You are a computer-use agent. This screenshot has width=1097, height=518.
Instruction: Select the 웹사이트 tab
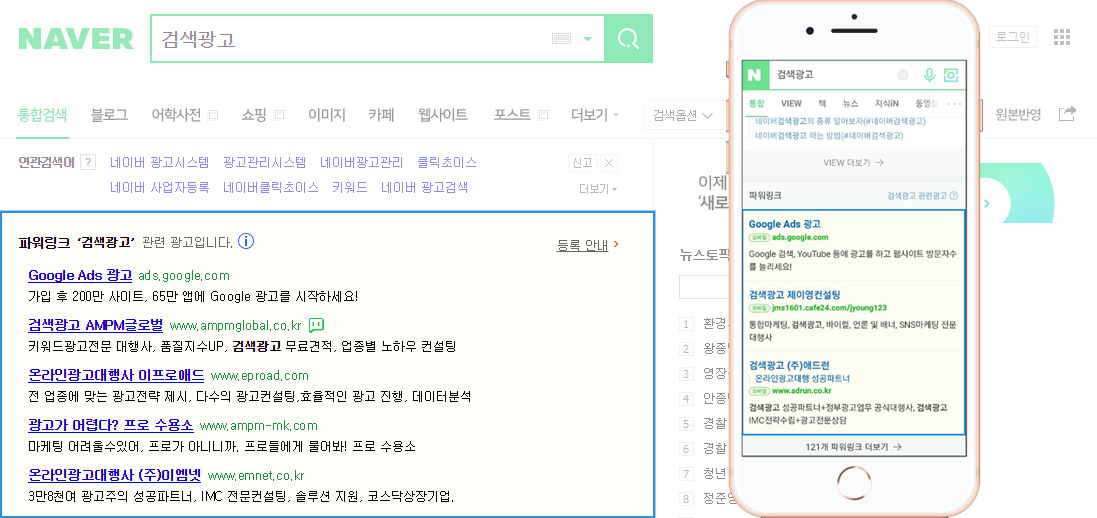tap(443, 115)
